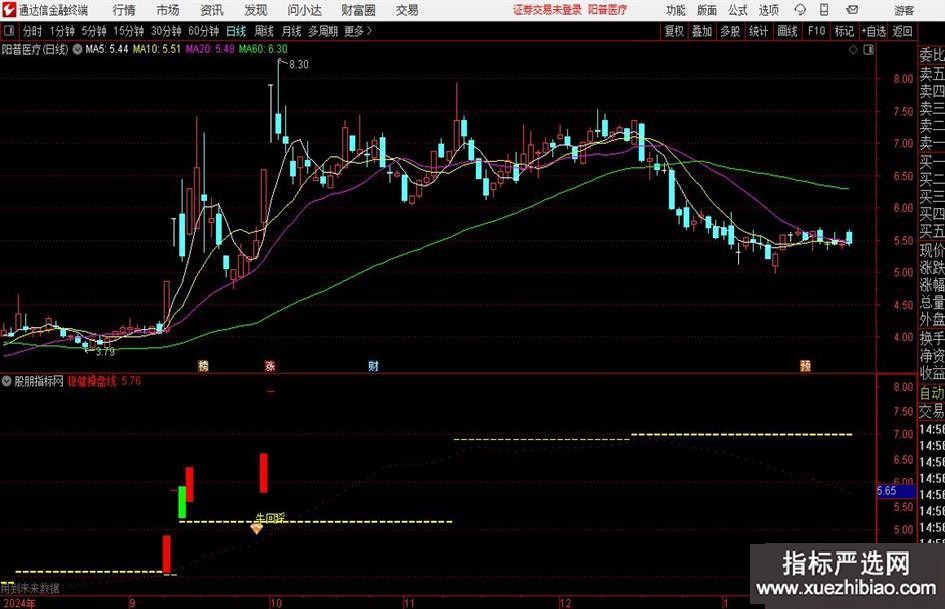Click the 阳普医疗 stock name in title bar

coord(608,10)
